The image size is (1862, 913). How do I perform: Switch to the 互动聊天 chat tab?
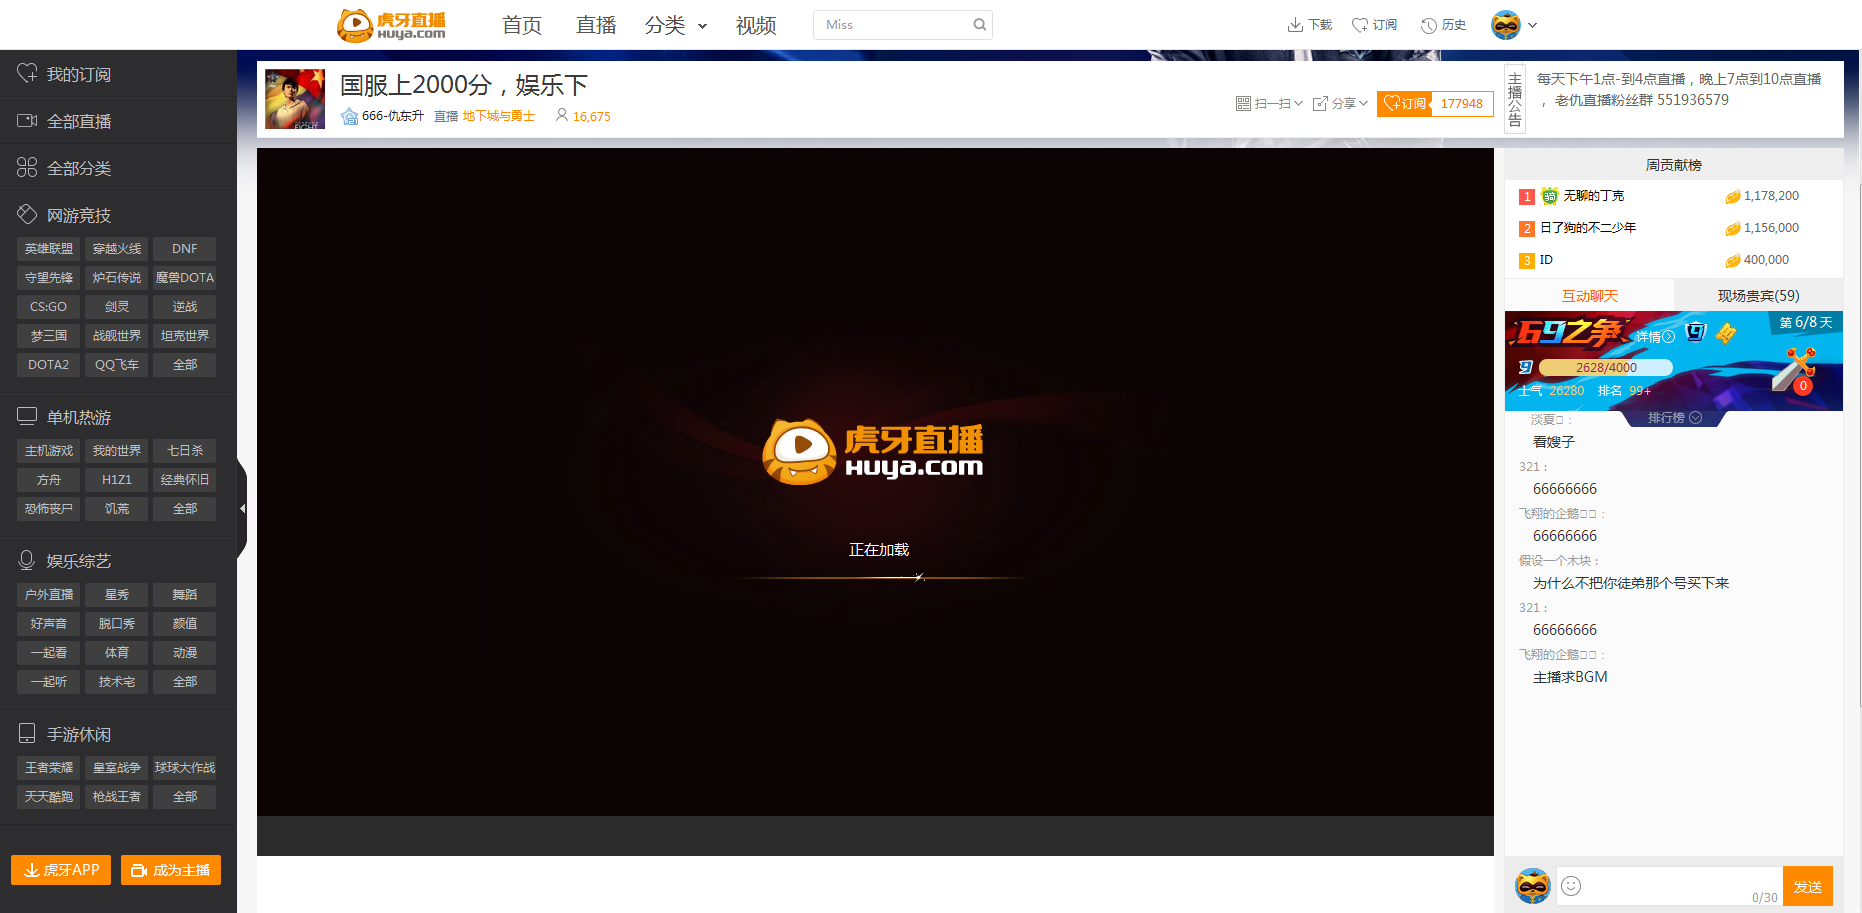(x=1589, y=295)
